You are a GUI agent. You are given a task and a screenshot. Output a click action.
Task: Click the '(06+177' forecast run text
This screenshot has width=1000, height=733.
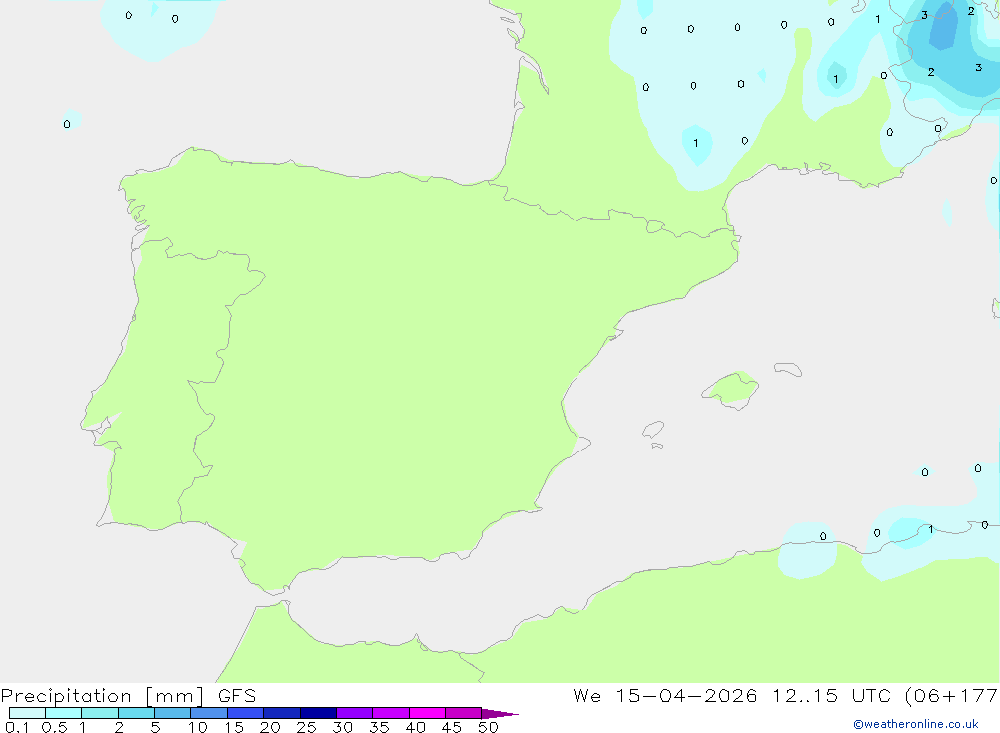[952, 695]
